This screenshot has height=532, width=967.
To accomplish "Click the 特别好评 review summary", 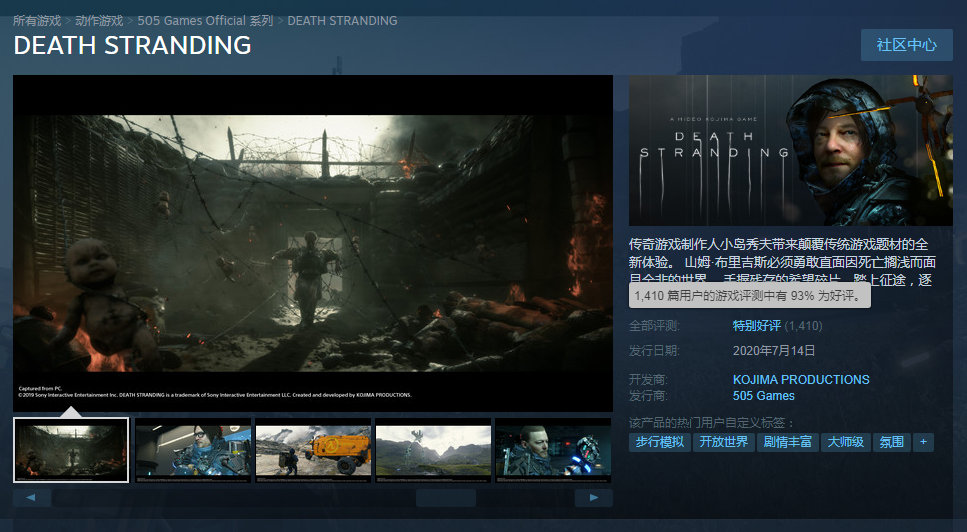I will click(756, 325).
